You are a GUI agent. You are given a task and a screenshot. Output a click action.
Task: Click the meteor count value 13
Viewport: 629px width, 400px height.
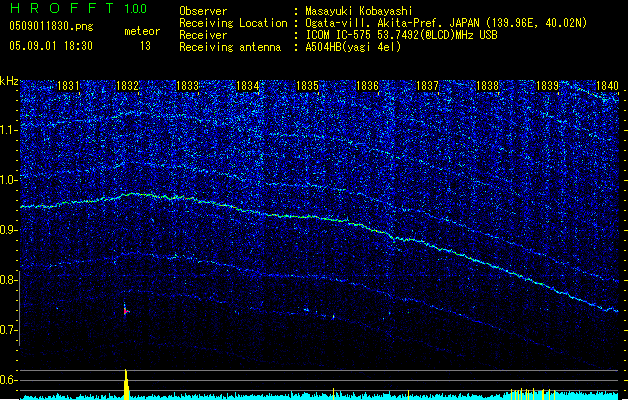145,46
